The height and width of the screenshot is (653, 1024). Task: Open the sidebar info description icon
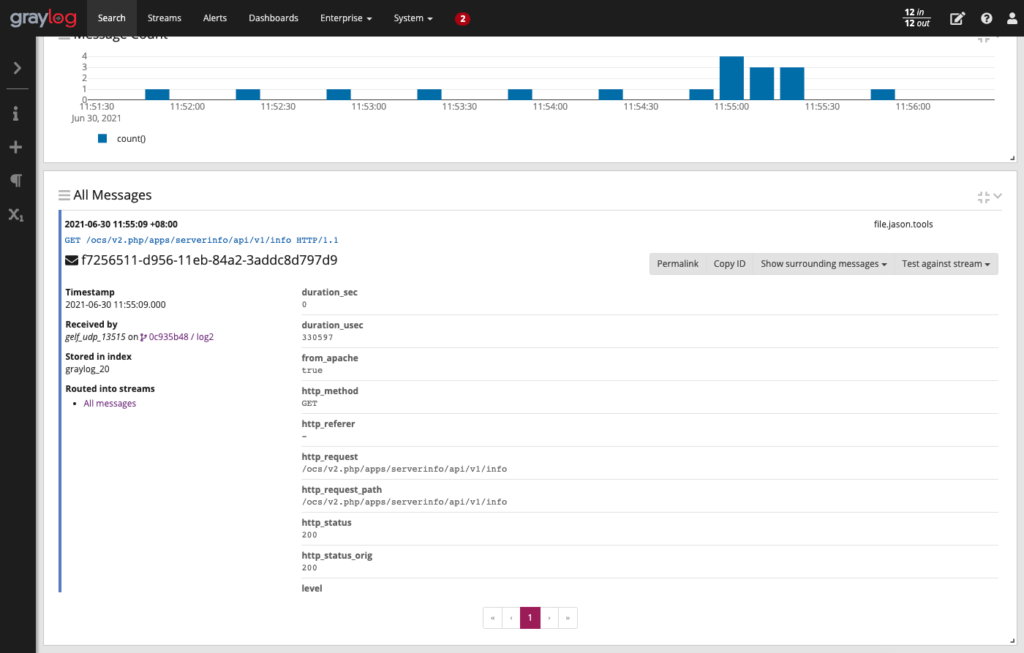point(16,114)
